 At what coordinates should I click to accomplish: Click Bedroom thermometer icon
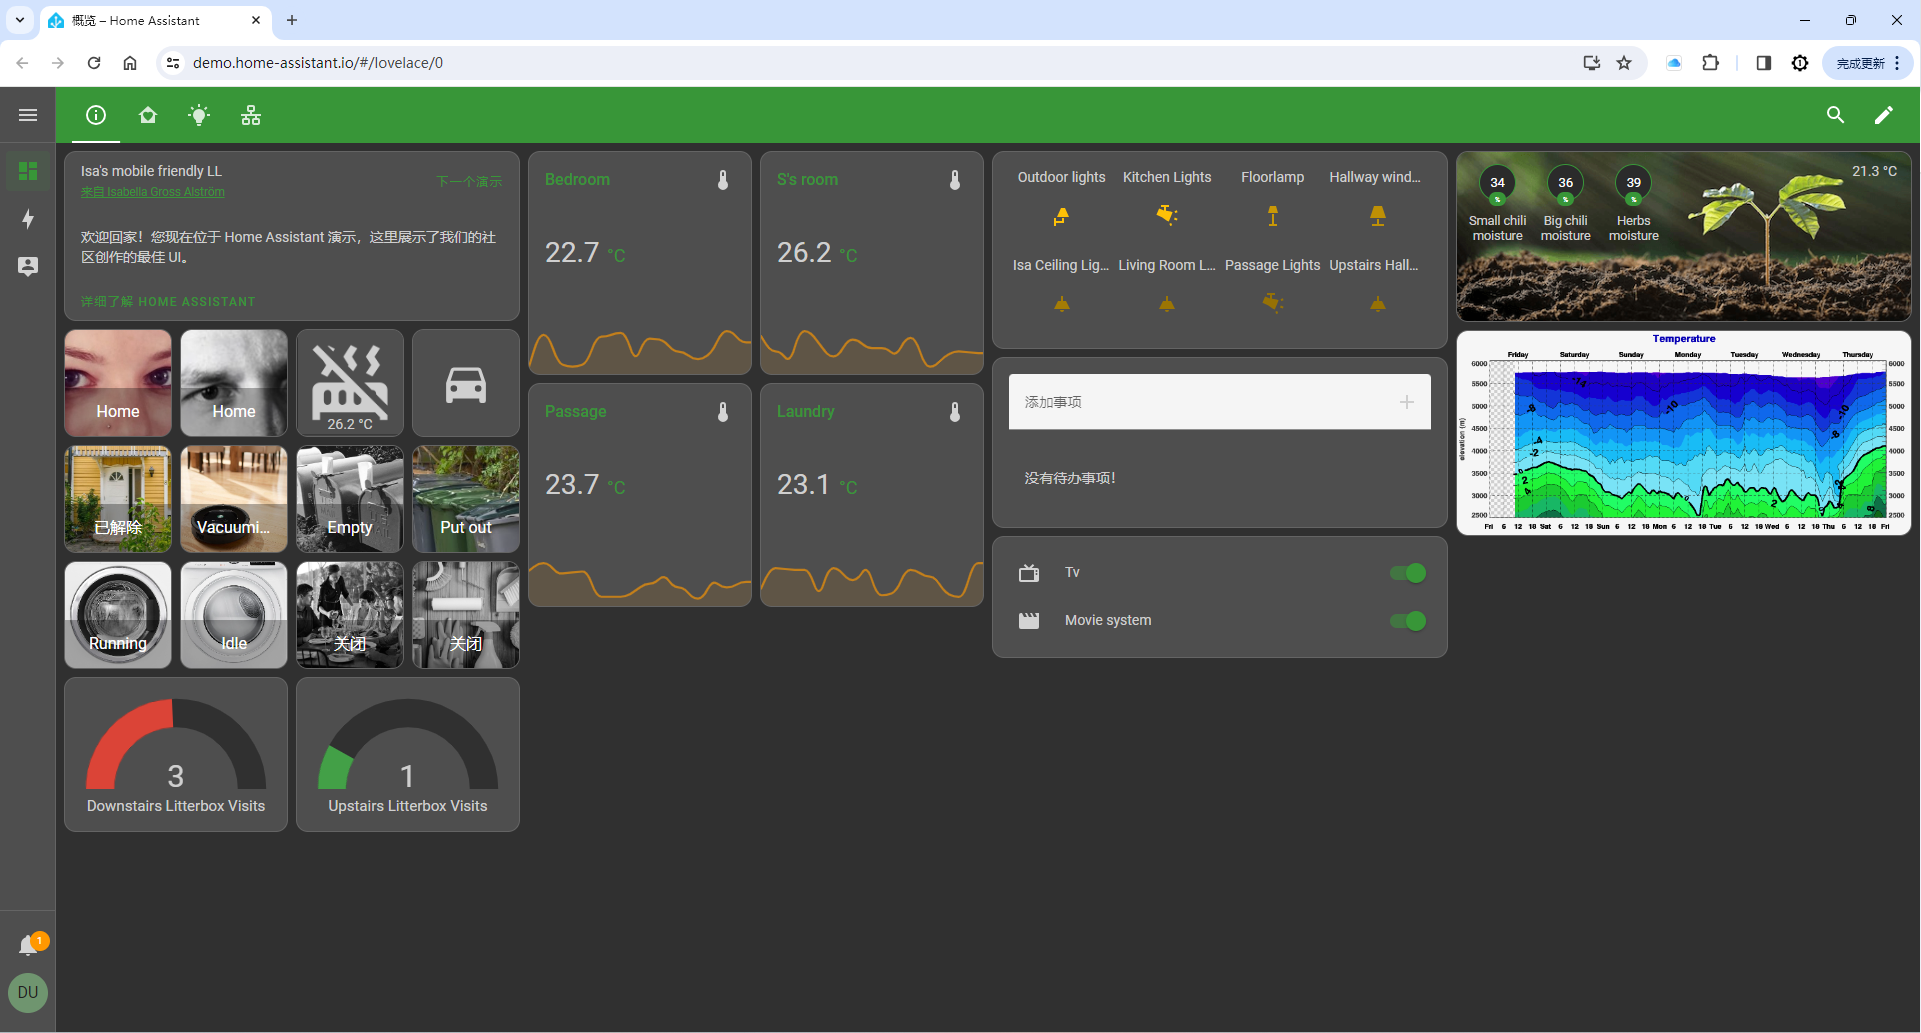[723, 180]
